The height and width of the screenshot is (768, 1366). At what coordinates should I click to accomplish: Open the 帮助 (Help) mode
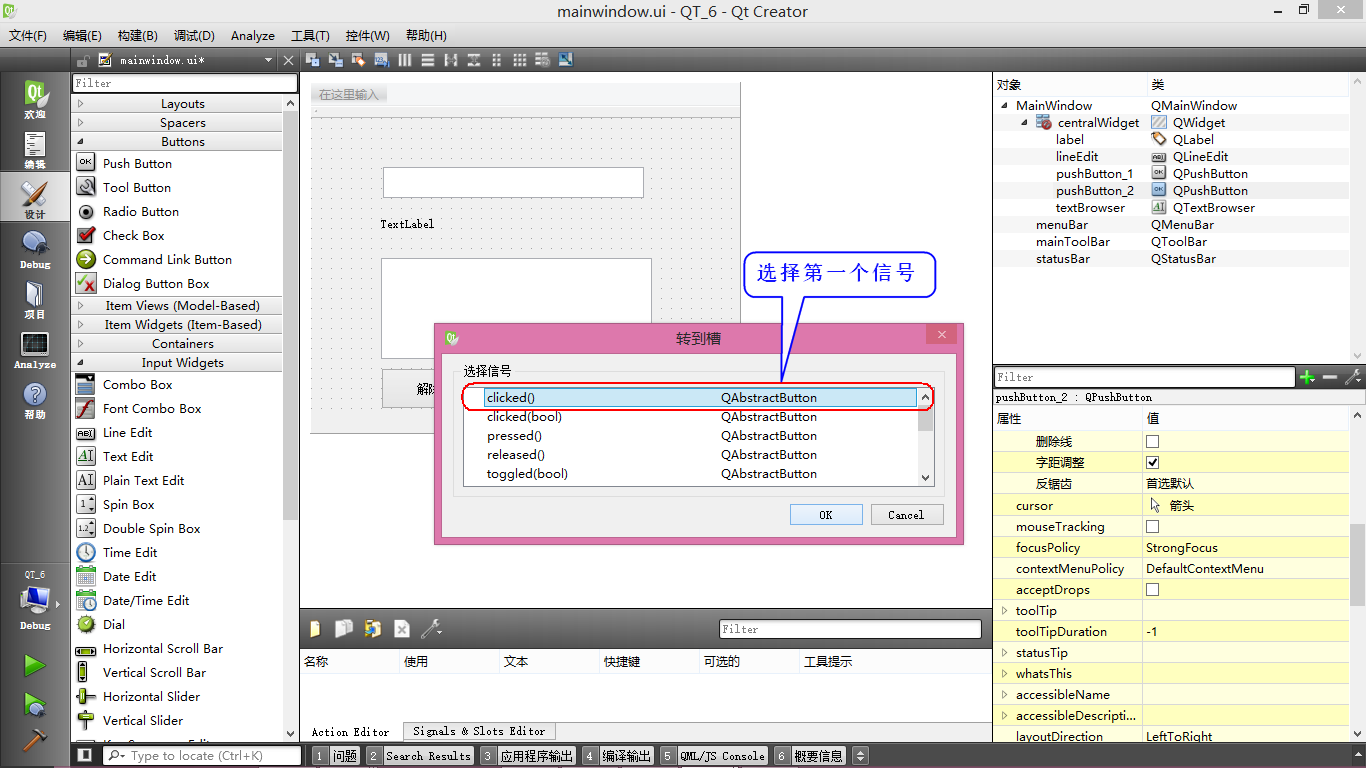click(35, 400)
